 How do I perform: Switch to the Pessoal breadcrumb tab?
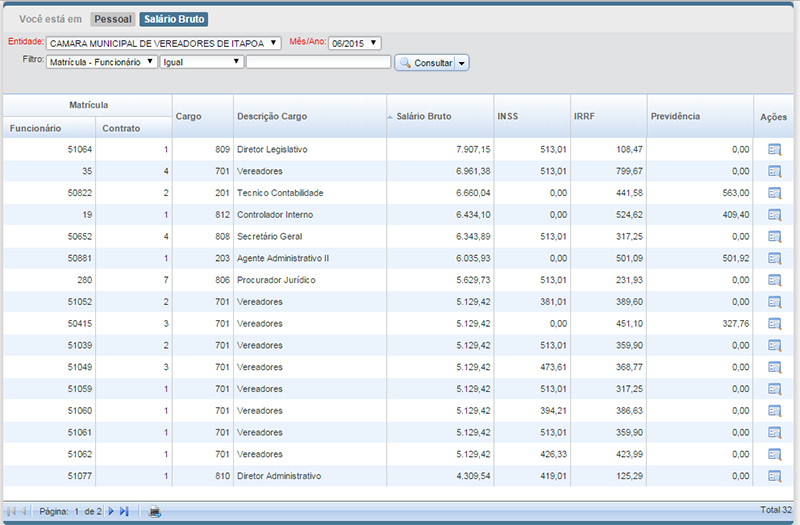click(x=112, y=19)
